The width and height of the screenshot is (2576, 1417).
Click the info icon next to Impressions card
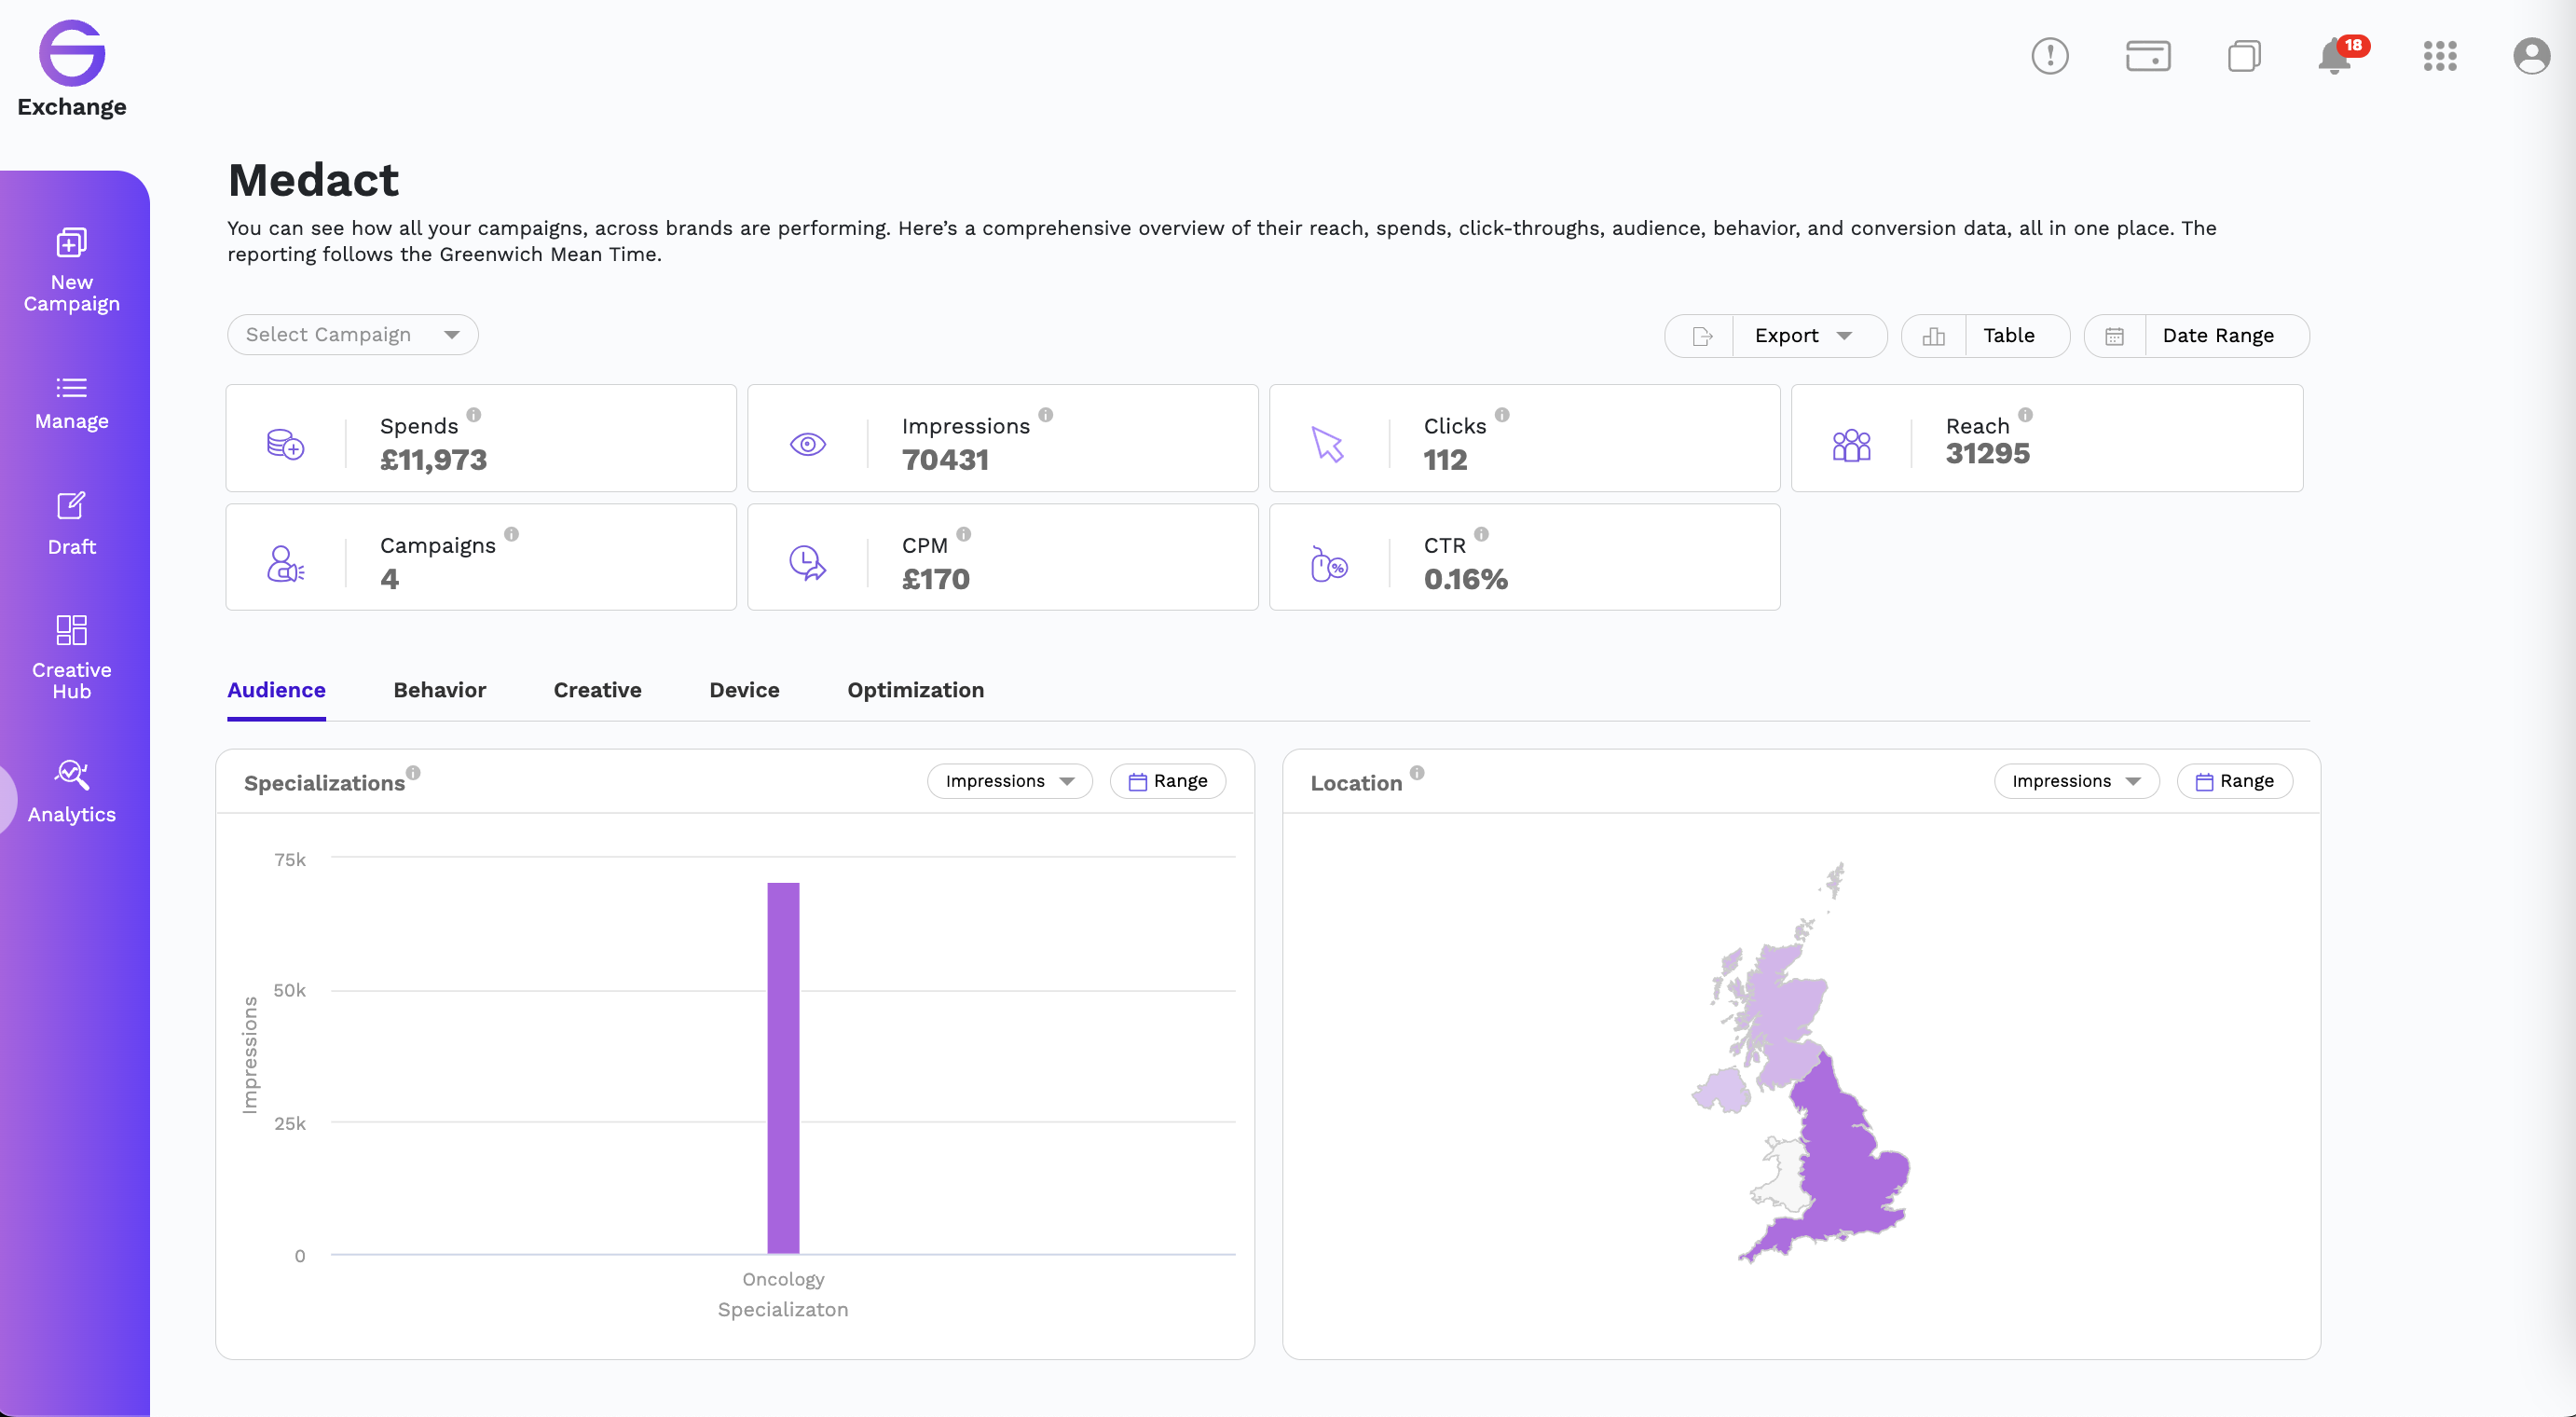point(1046,415)
